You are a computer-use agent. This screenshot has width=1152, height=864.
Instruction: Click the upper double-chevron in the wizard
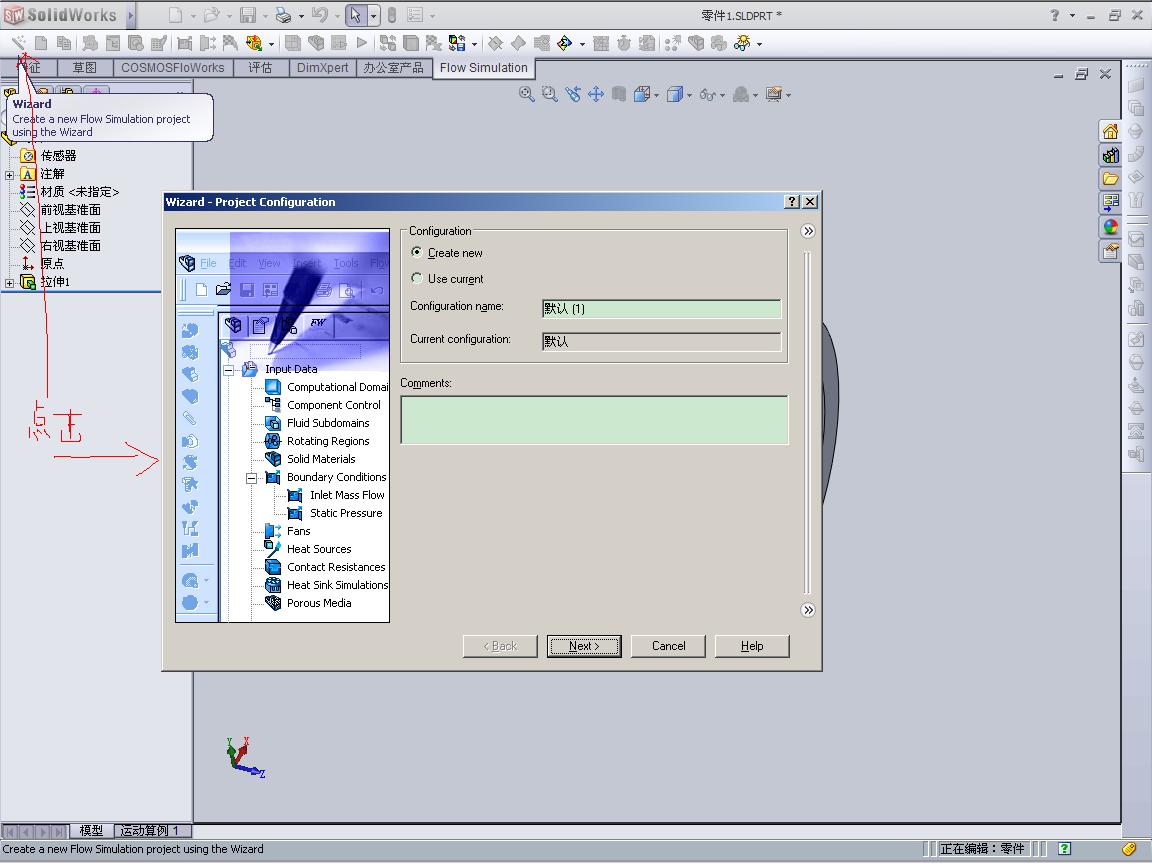click(808, 231)
